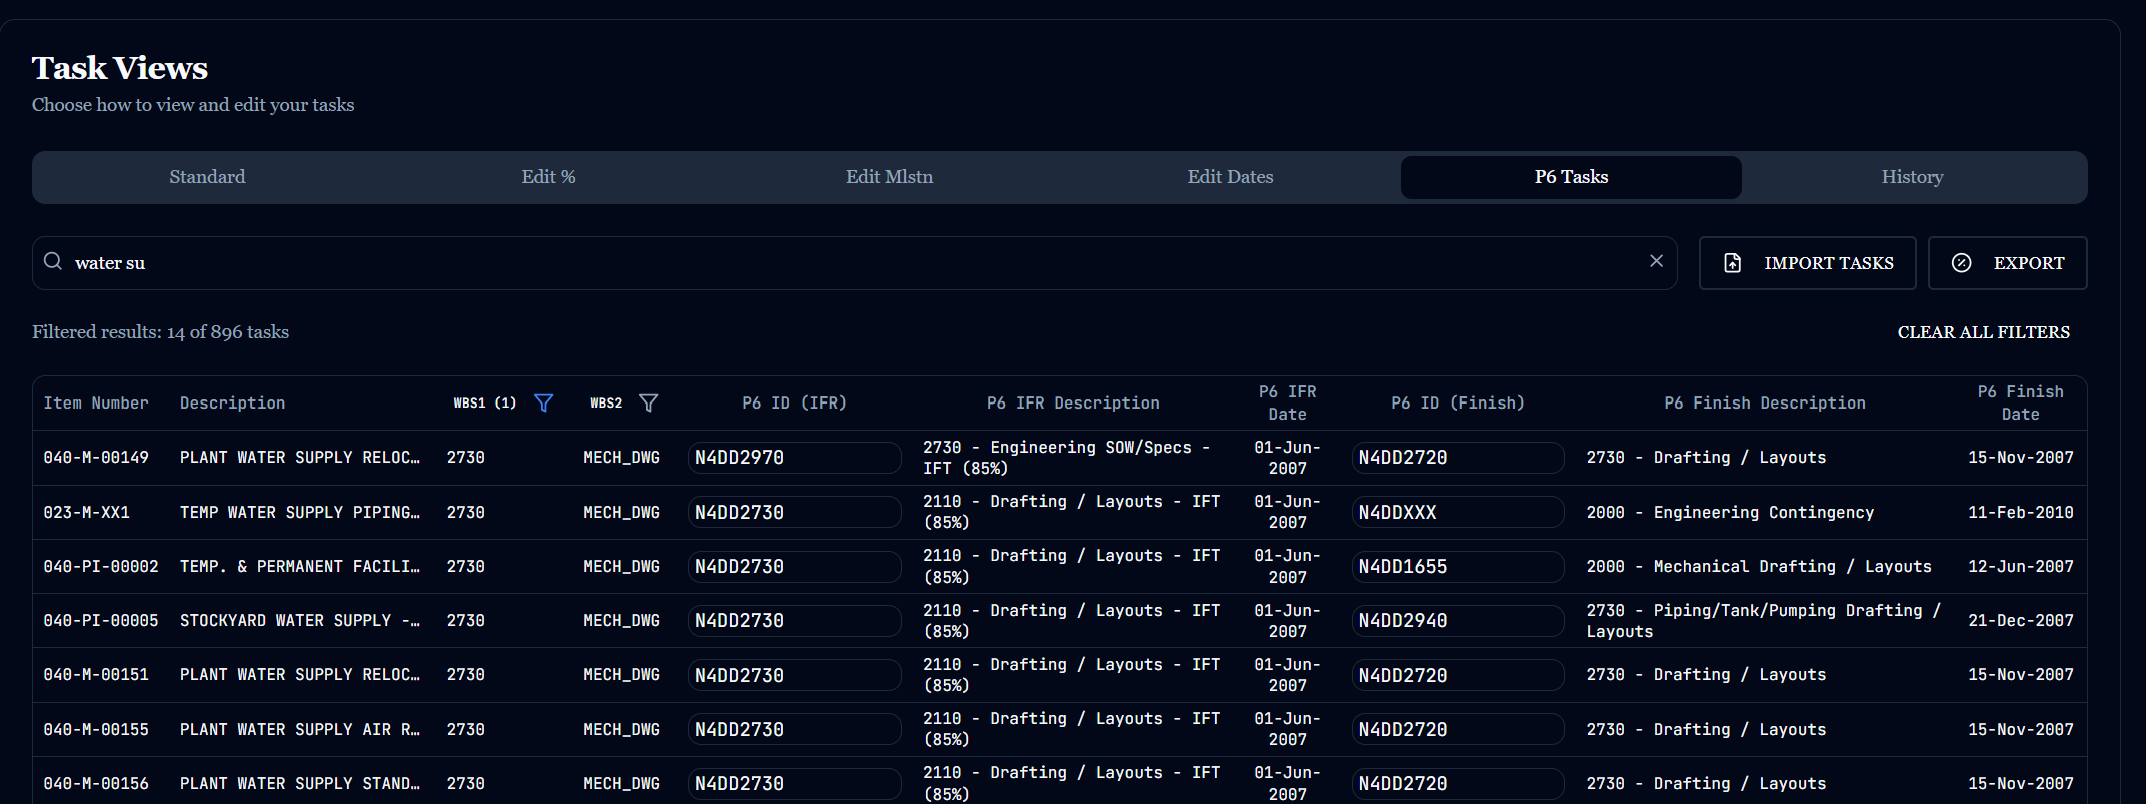Click the Export button

[x=2007, y=263]
